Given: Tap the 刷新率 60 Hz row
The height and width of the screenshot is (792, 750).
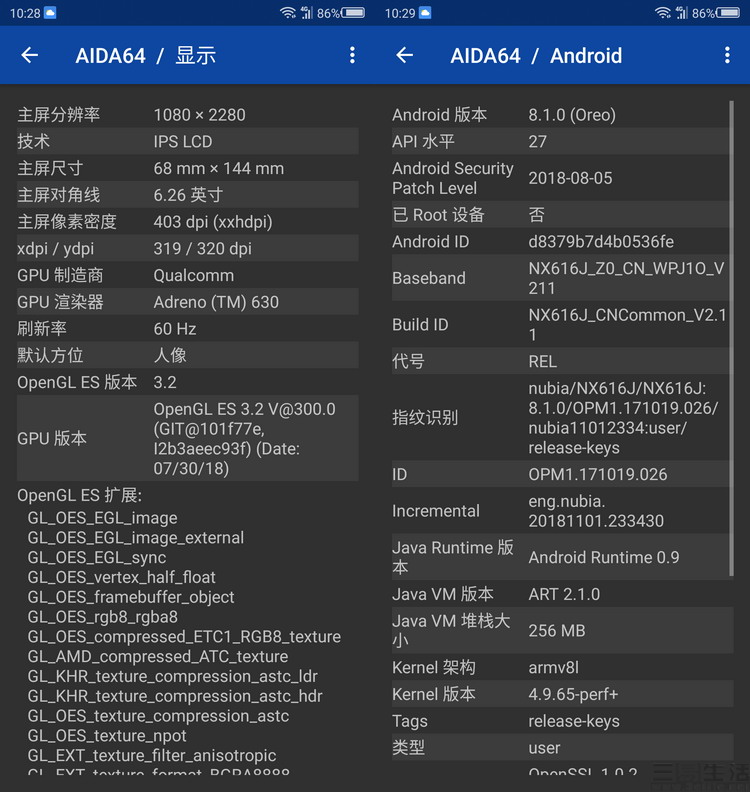Looking at the screenshot, I should point(187,329).
